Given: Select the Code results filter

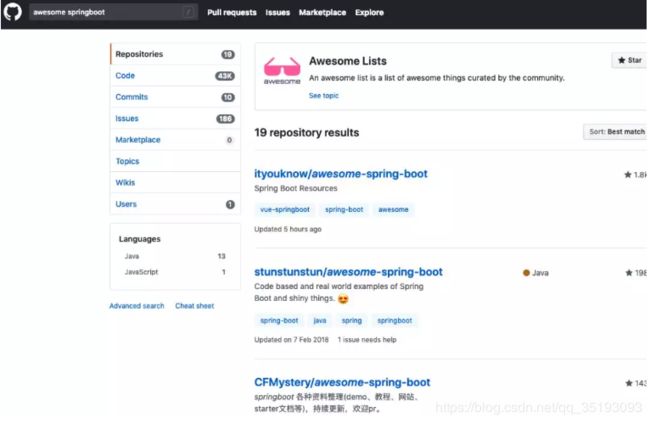Looking at the screenshot, I should tap(175, 75).
